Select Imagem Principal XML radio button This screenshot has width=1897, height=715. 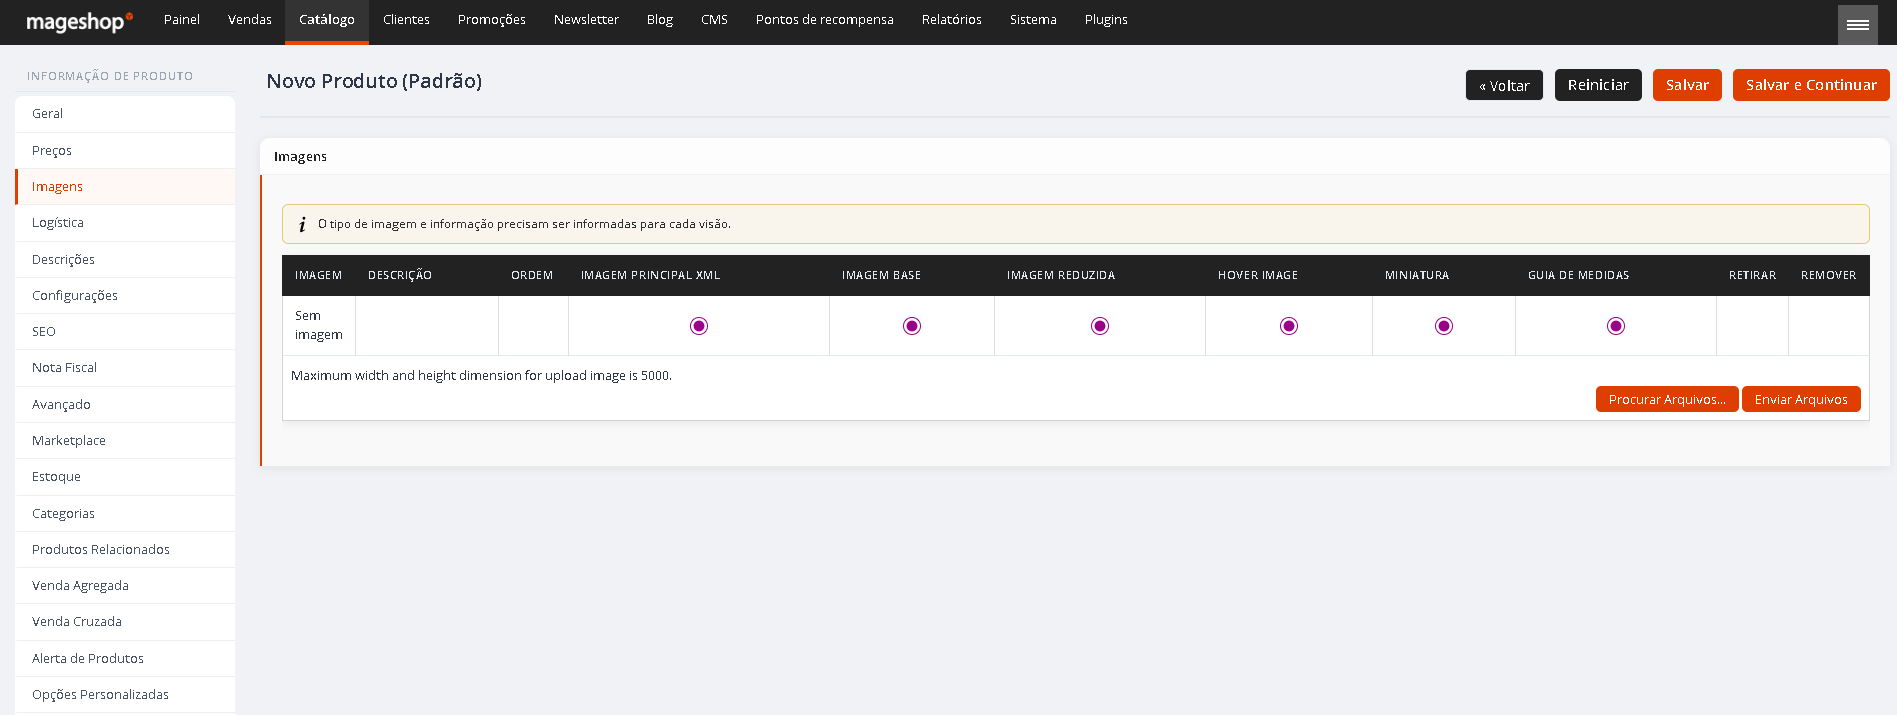(699, 326)
